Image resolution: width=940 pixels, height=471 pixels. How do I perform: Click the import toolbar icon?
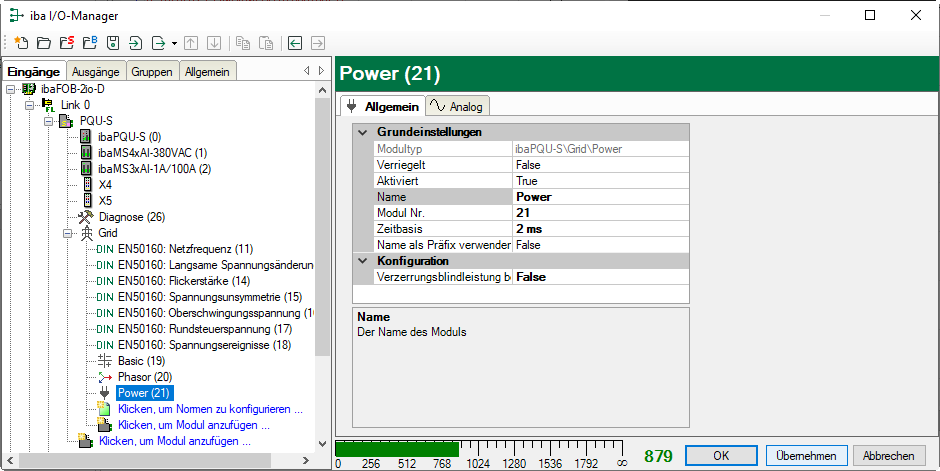coord(135,43)
